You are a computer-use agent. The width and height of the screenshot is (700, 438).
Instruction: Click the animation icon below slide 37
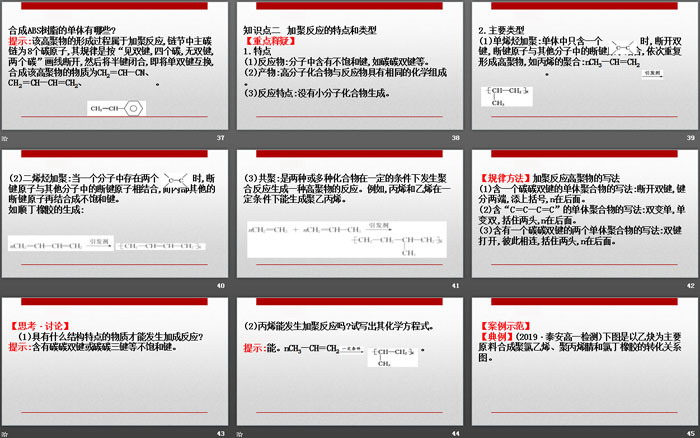point(6,138)
